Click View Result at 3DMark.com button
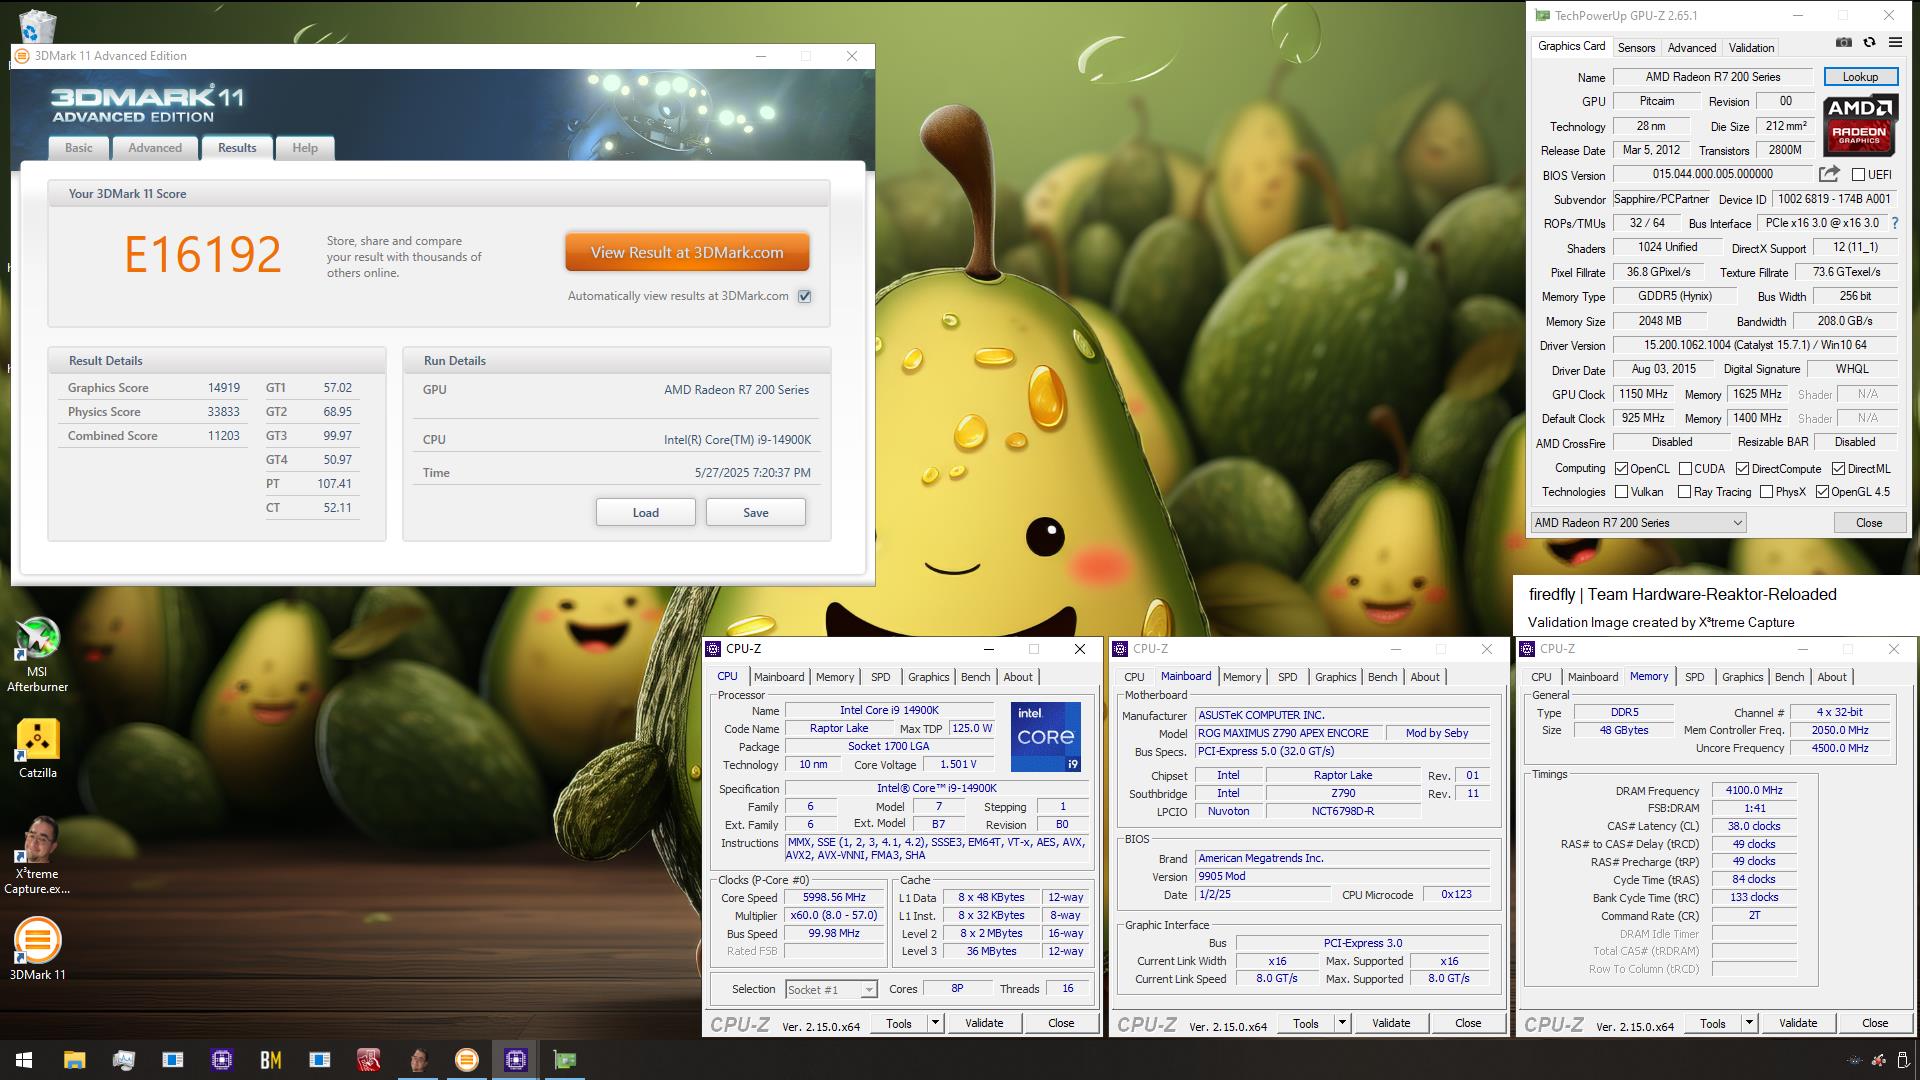The image size is (1920, 1080). click(x=687, y=253)
